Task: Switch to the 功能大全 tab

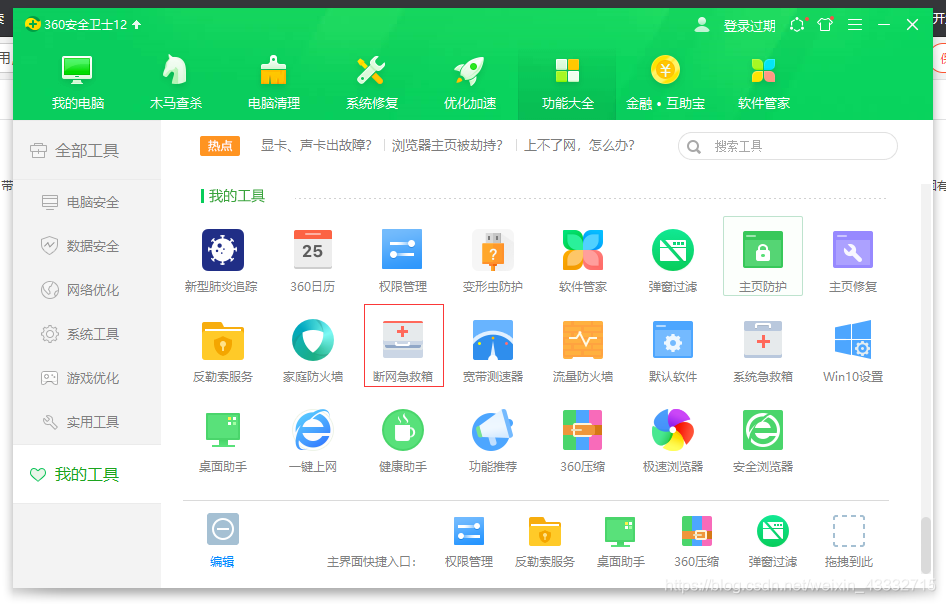Action: click(x=567, y=83)
